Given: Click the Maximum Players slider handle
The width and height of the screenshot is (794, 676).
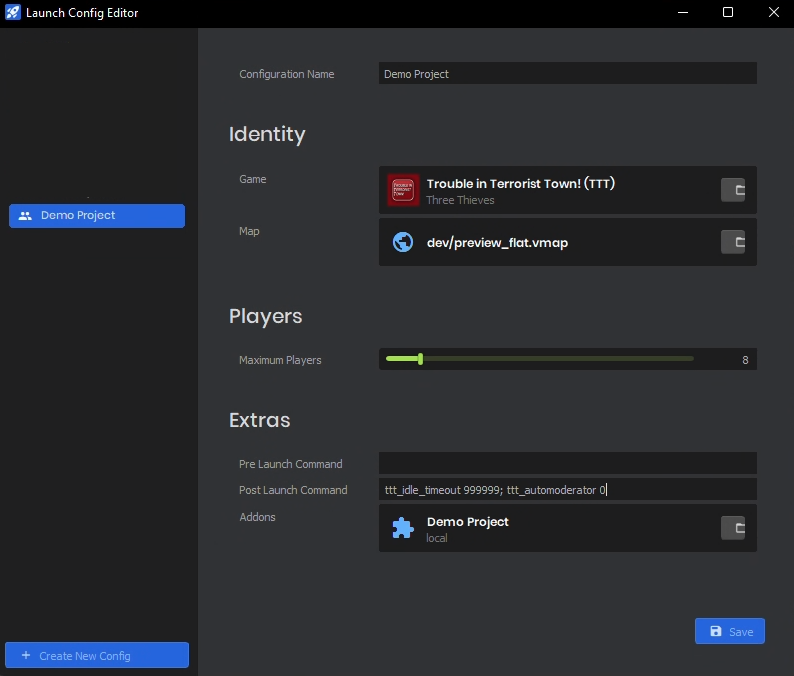Looking at the screenshot, I should click(420, 358).
